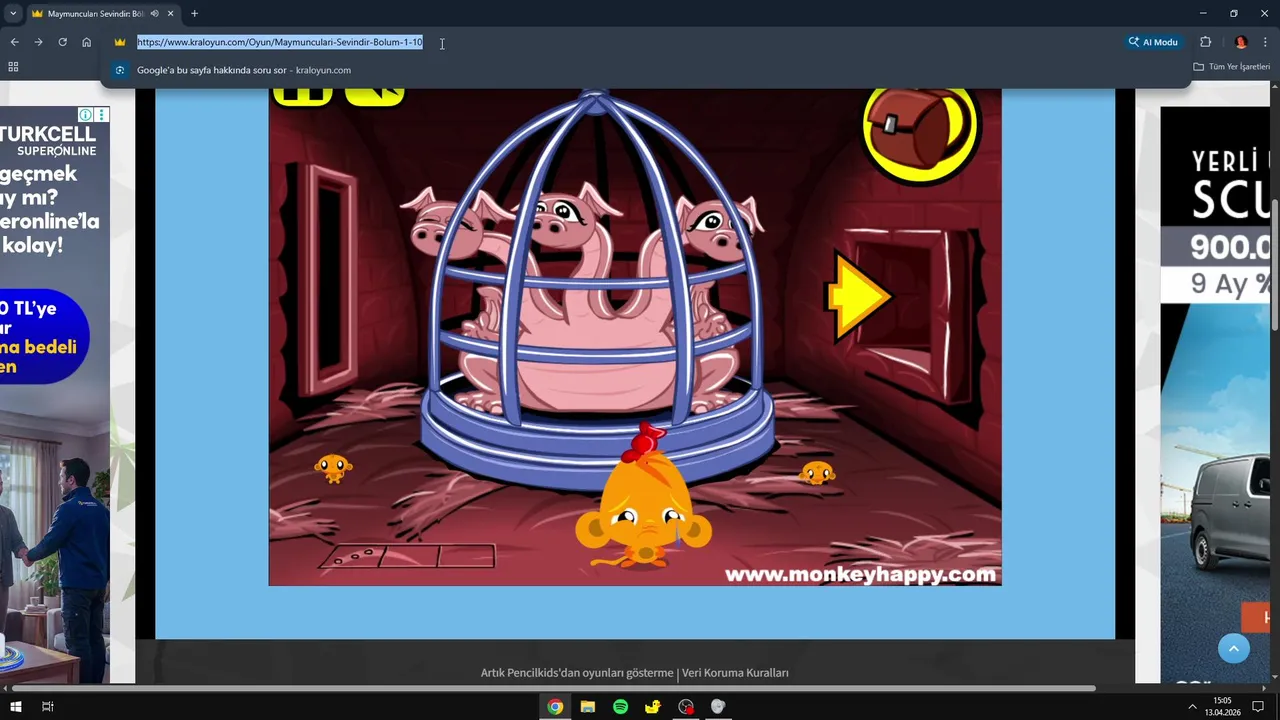The height and width of the screenshot is (720, 1280).
Task: Open the van advertisement on the right
Action: coord(1215,394)
